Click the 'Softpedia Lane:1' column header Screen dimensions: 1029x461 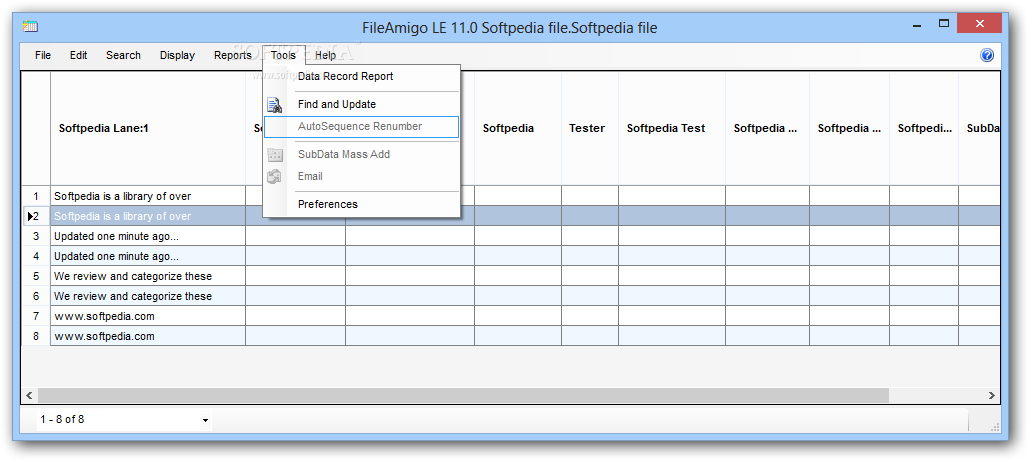[148, 129]
